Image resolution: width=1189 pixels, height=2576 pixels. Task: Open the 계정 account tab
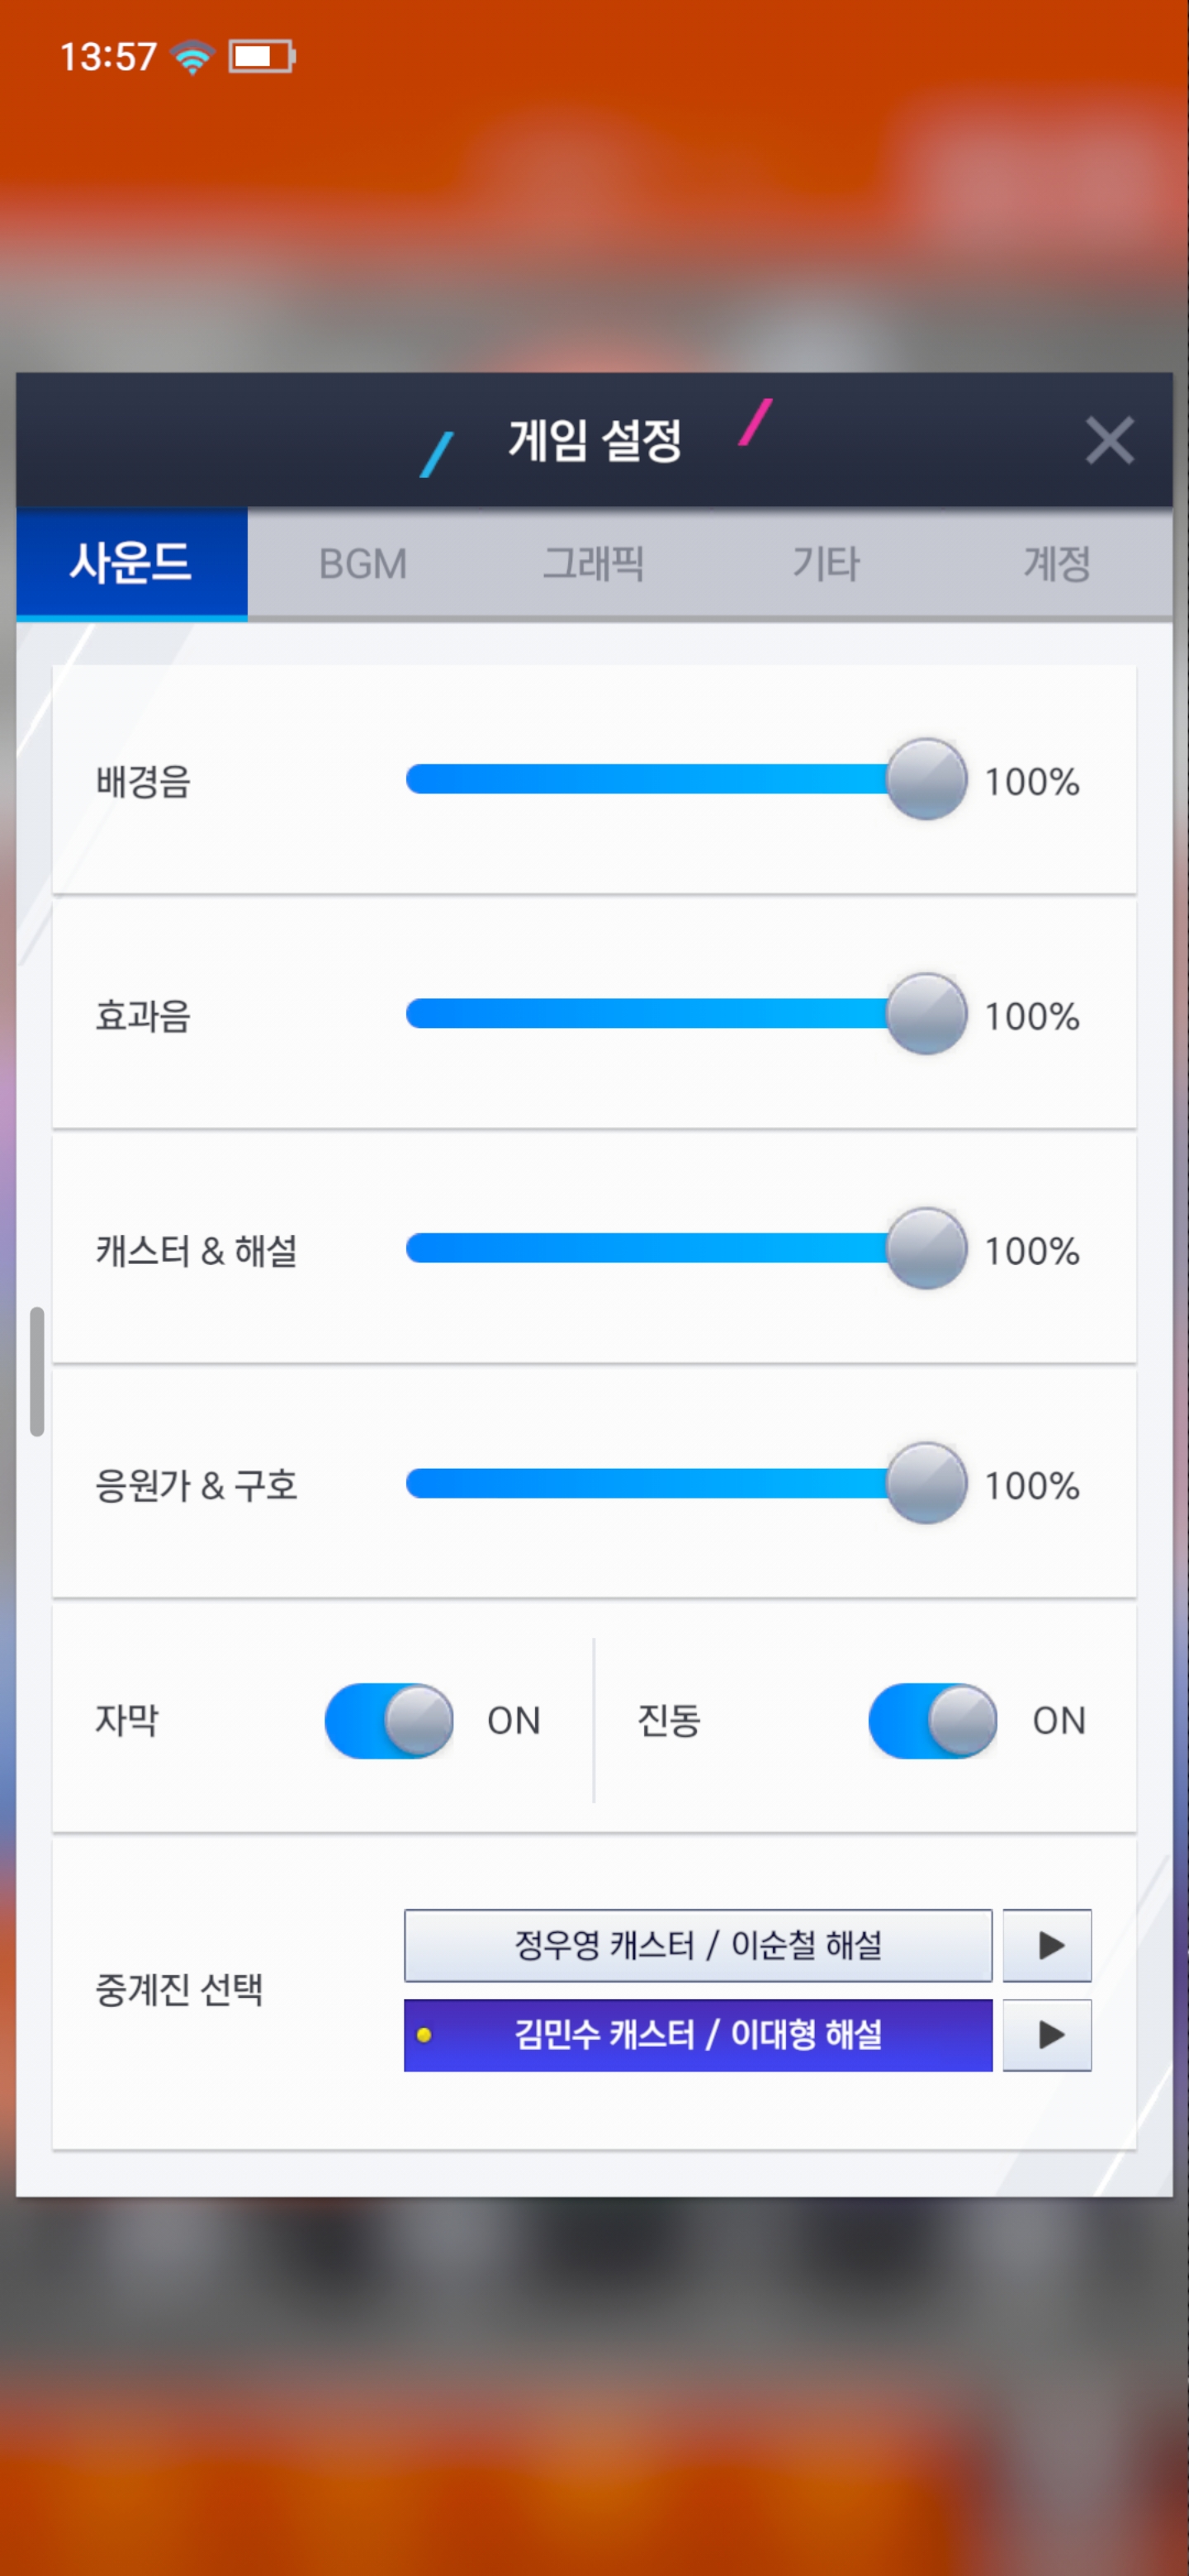point(1056,564)
